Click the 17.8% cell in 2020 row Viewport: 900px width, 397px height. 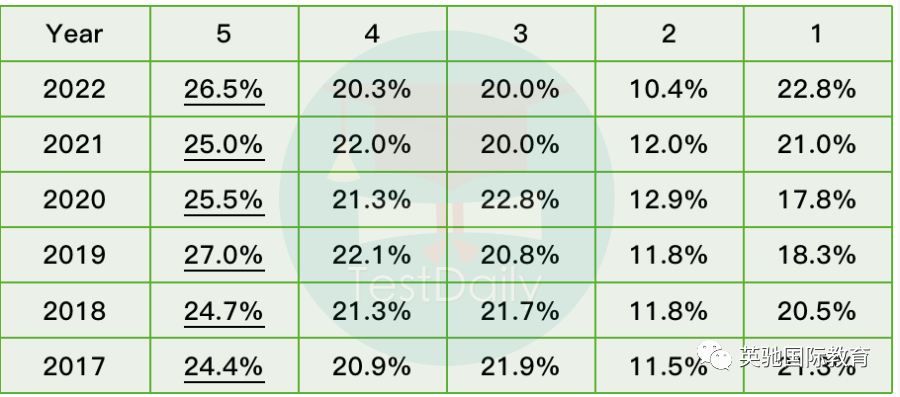click(817, 200)
